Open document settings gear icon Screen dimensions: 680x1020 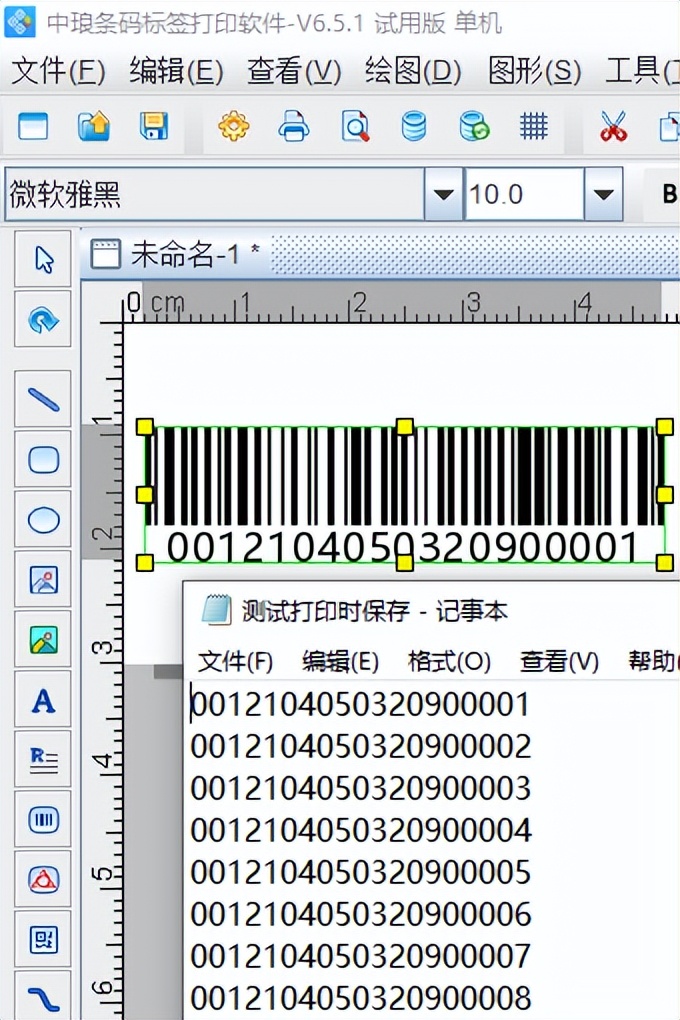tap(234, 126)
